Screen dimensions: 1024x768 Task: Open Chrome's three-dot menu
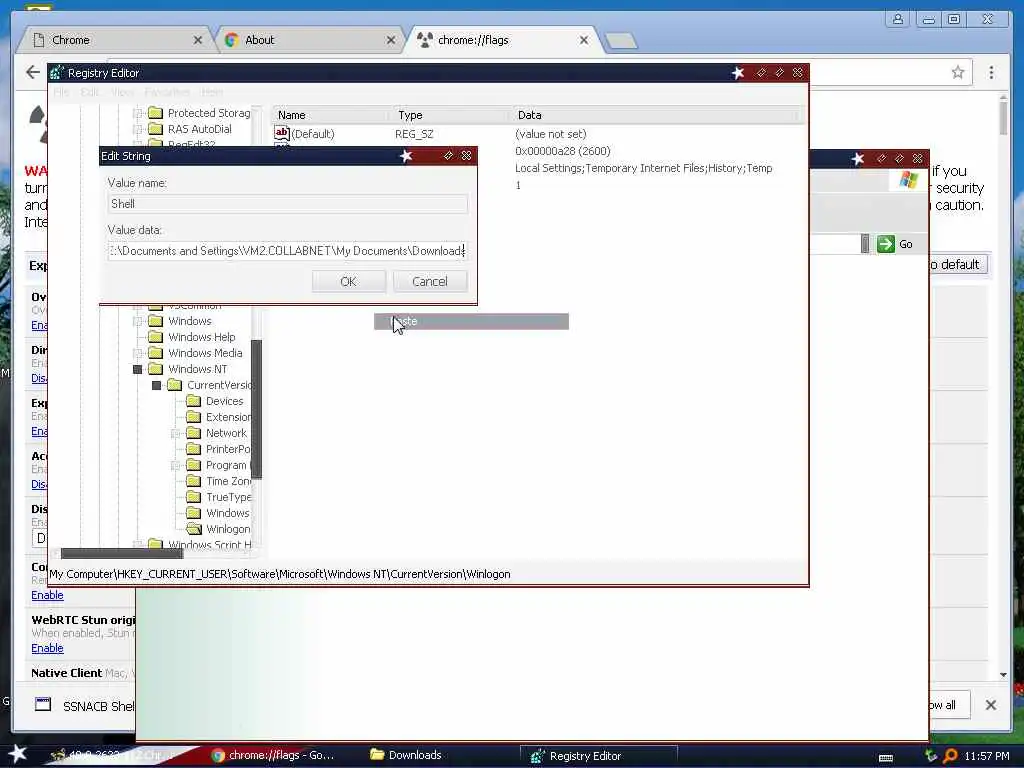coord(991,72)
